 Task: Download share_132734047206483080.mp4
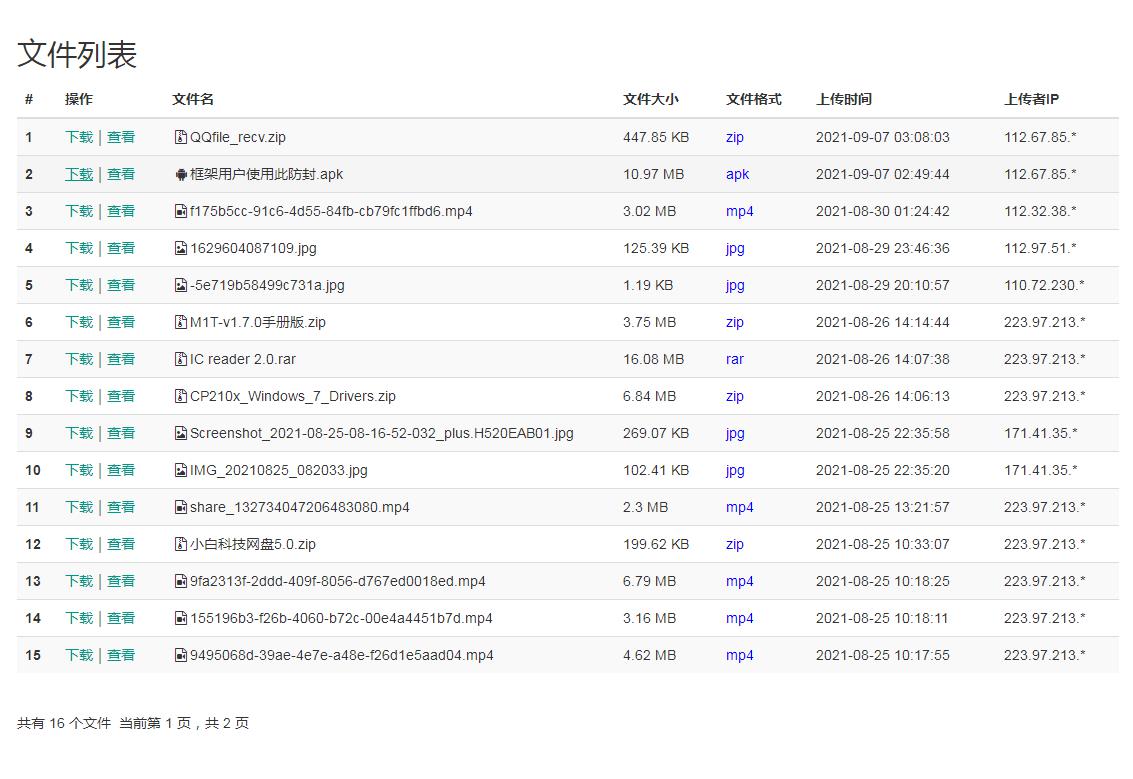click(79, 507)
